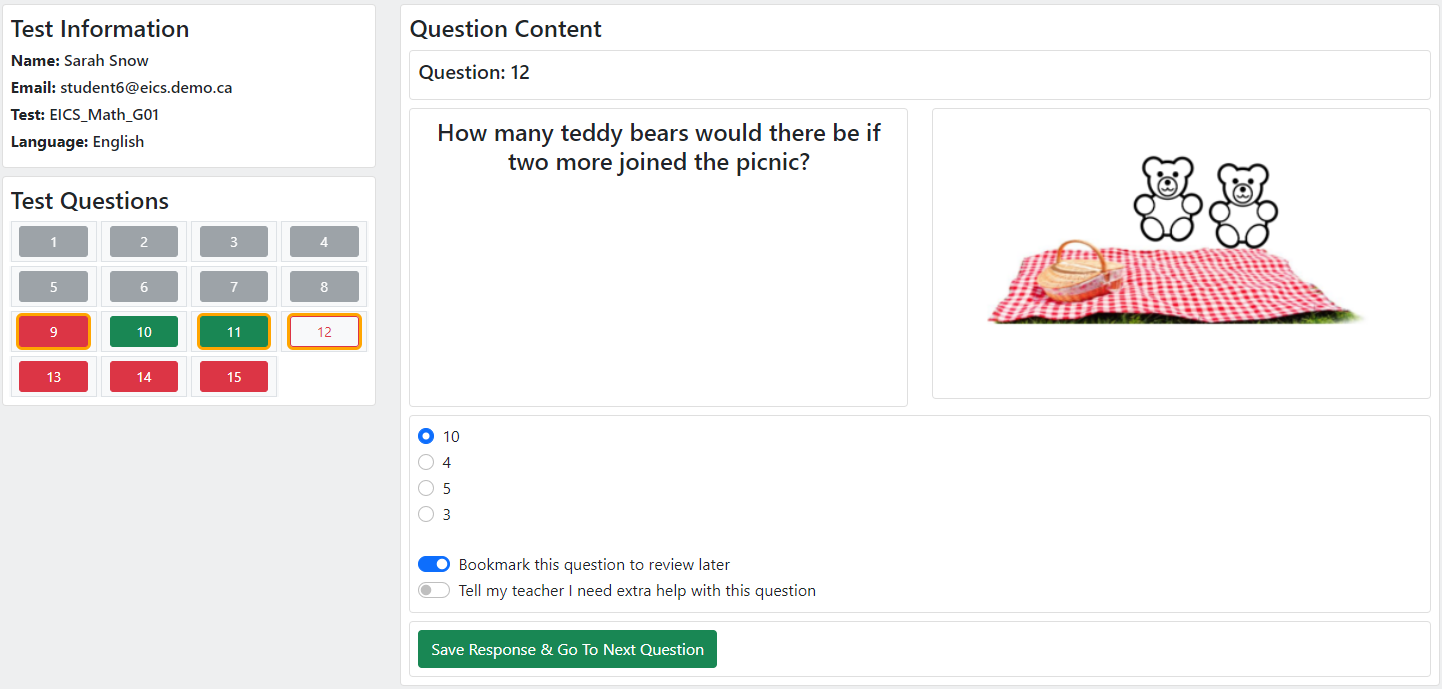Go to the last question 15
Image resolution: width=1442 pixels, height=689 pixels.
click(x=234, y=377)
